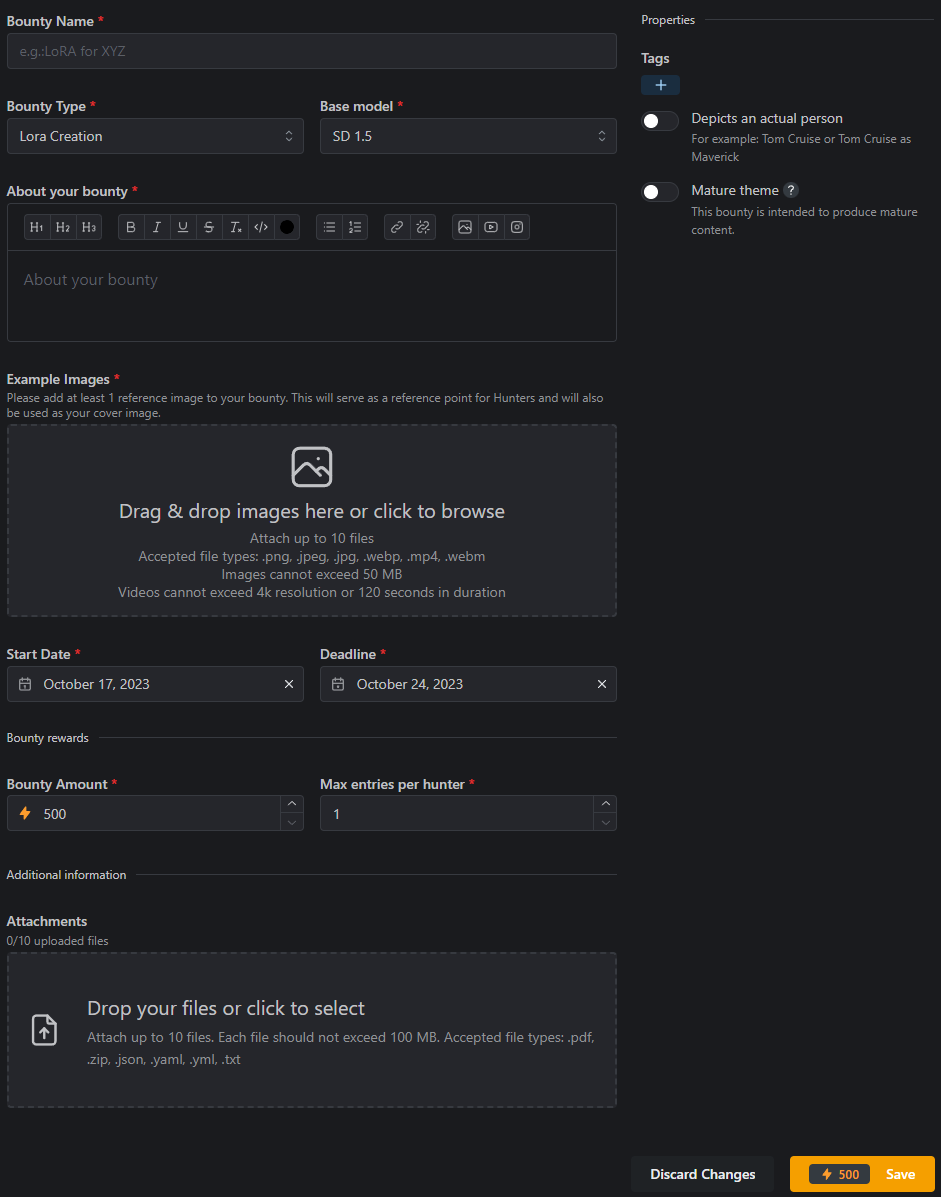The height and width of the screenshot is (1197, 941).
Task: Select the H2 heading style
Action: (63, 227)
